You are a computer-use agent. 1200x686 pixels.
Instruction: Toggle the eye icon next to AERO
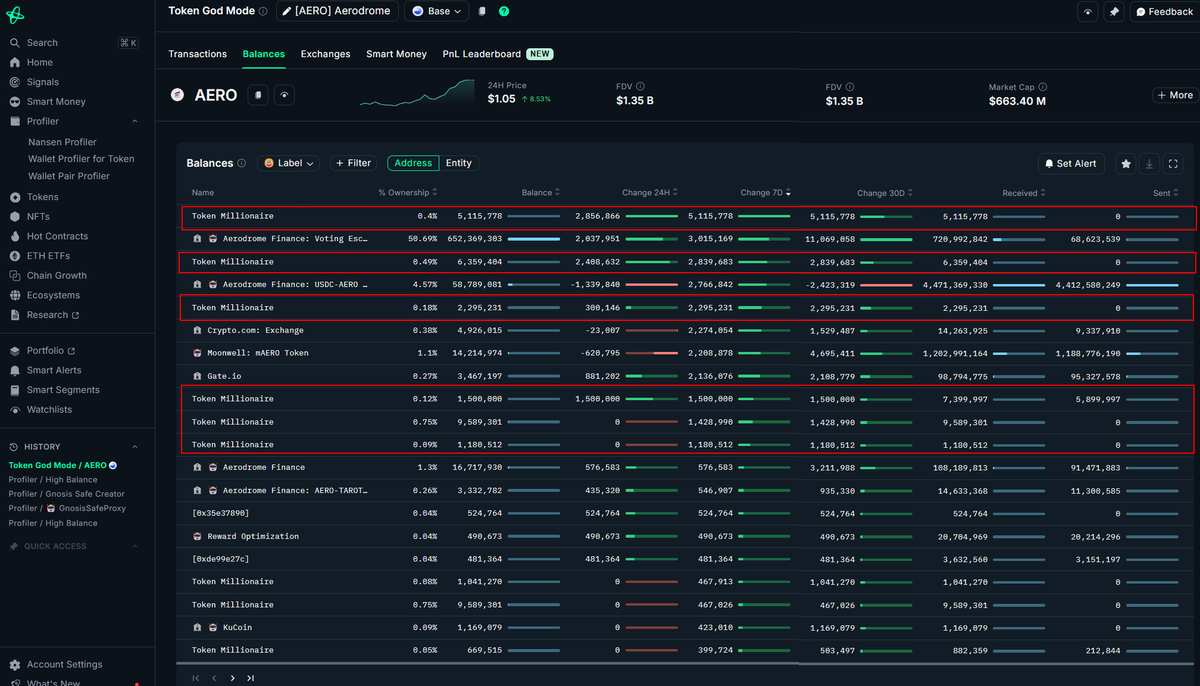pos(285,95)
